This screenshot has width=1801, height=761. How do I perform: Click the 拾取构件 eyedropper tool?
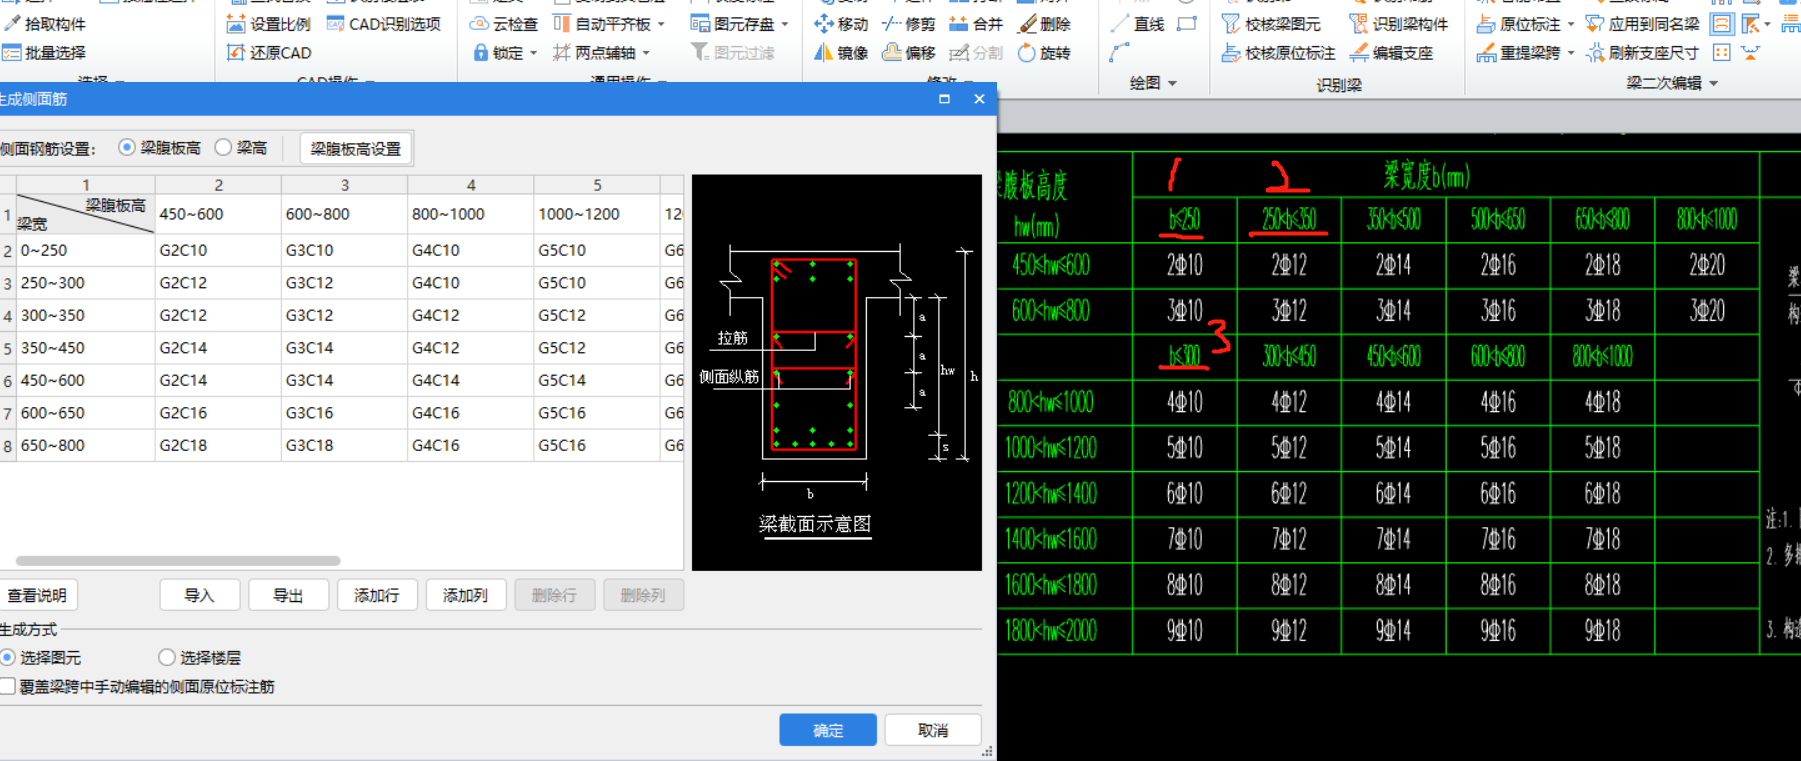(x=44, y=24)
